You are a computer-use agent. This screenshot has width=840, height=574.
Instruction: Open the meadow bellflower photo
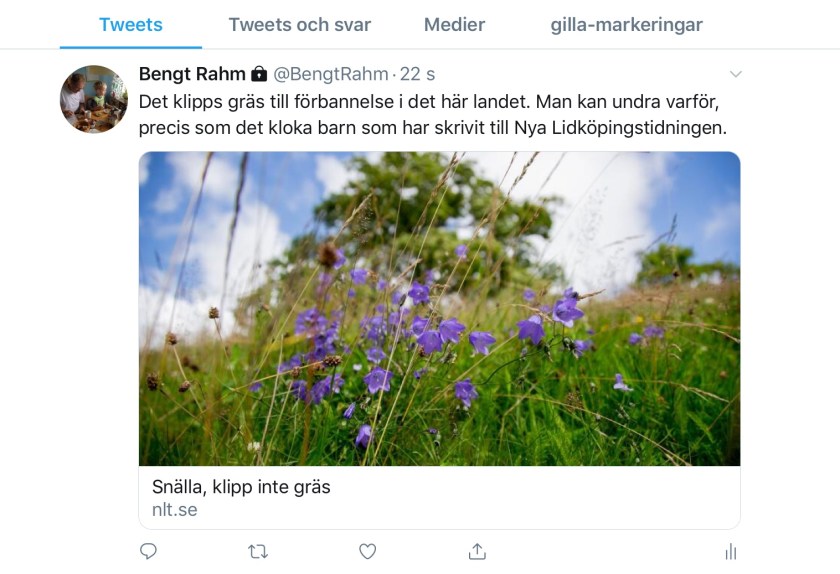(x=439, y=308)
